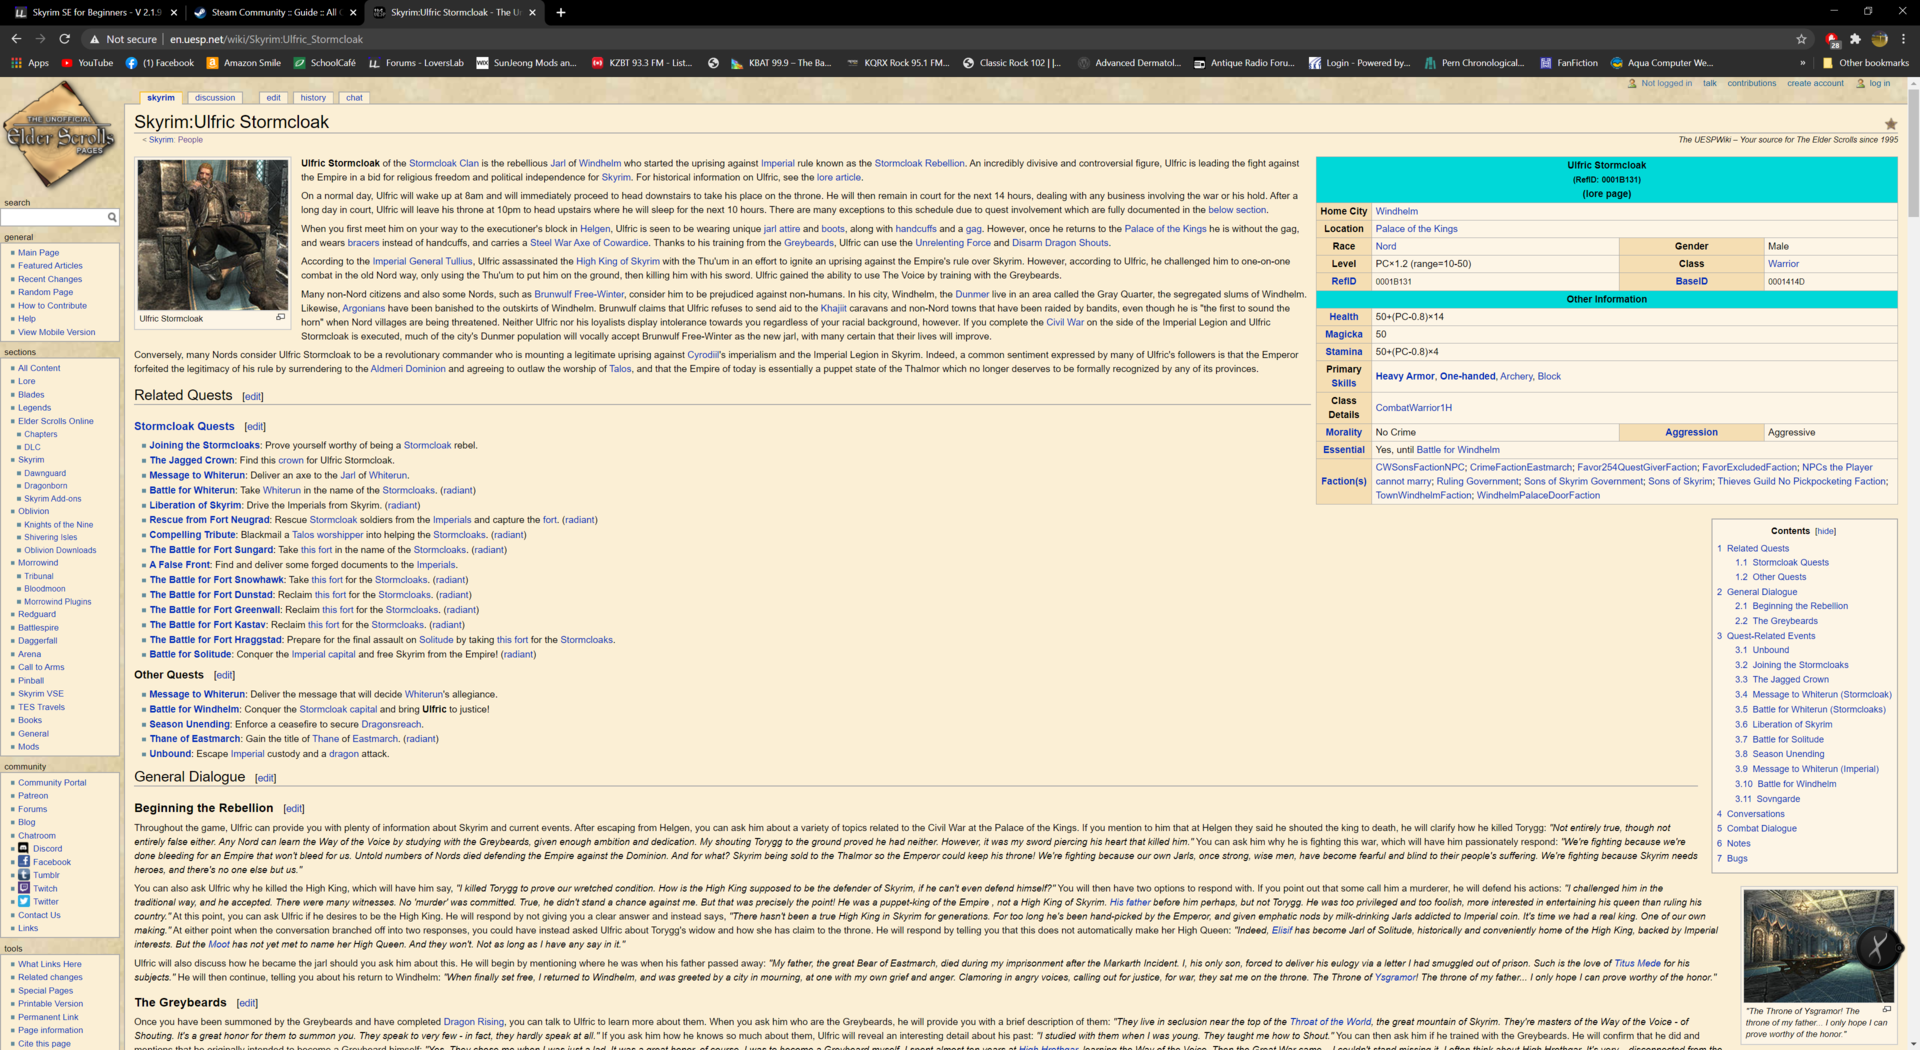Open the Tumblr link in the community sidebar
Viewport: 1920px width, 1050px height.
click(x=46, y=875)
